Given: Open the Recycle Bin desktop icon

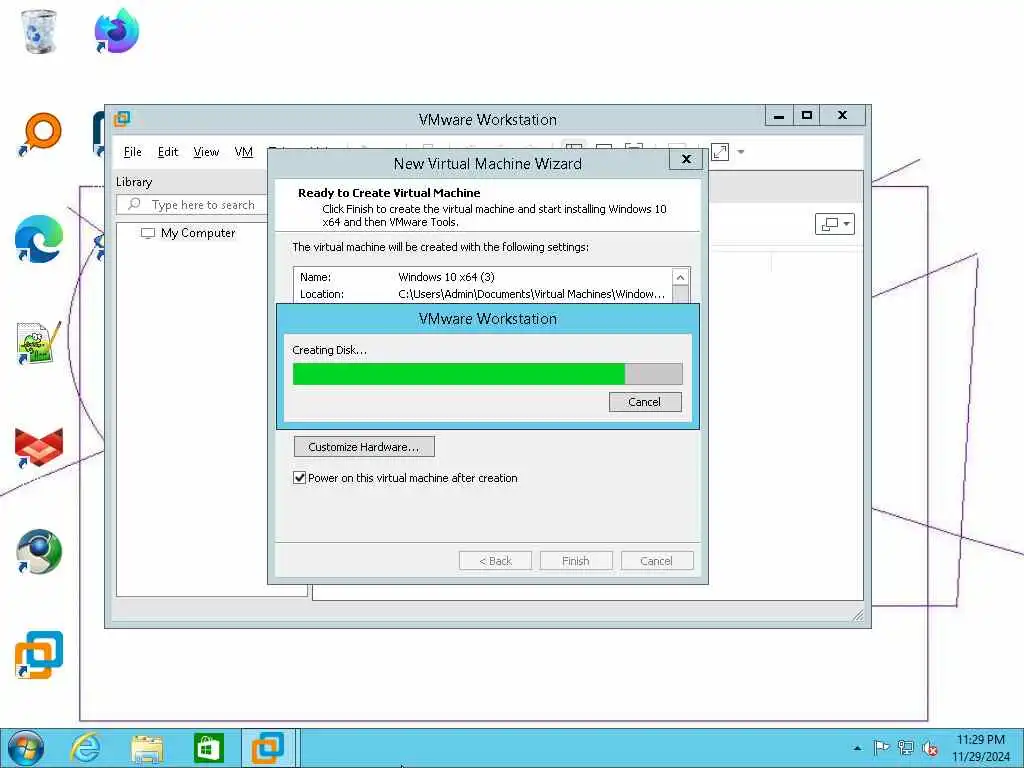Looking at the screenshot, I should click(39, 31).
